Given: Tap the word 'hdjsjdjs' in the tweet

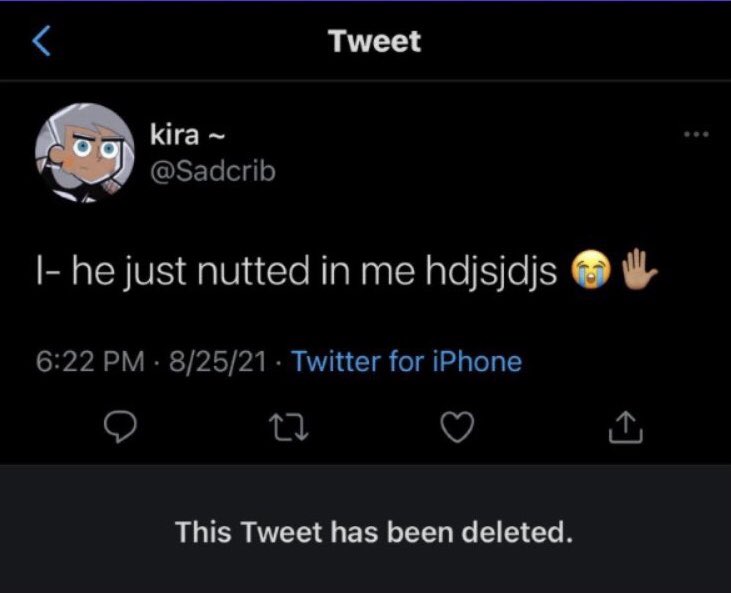Looking at the screenshot, I should [x=491, y=272].
